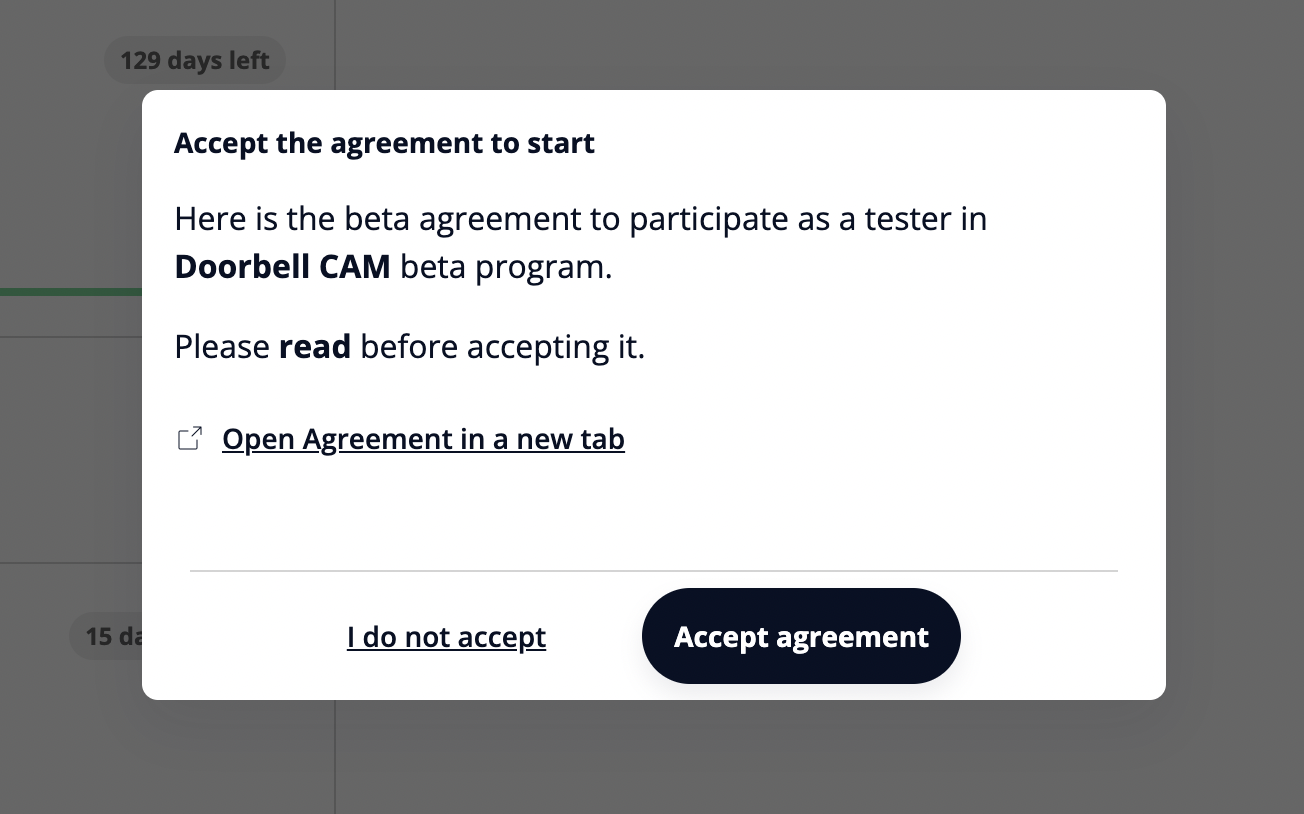This screenshot has height=814, width=1304.
Task: Click the "before accepting it." text
Action: click(502, 347)
